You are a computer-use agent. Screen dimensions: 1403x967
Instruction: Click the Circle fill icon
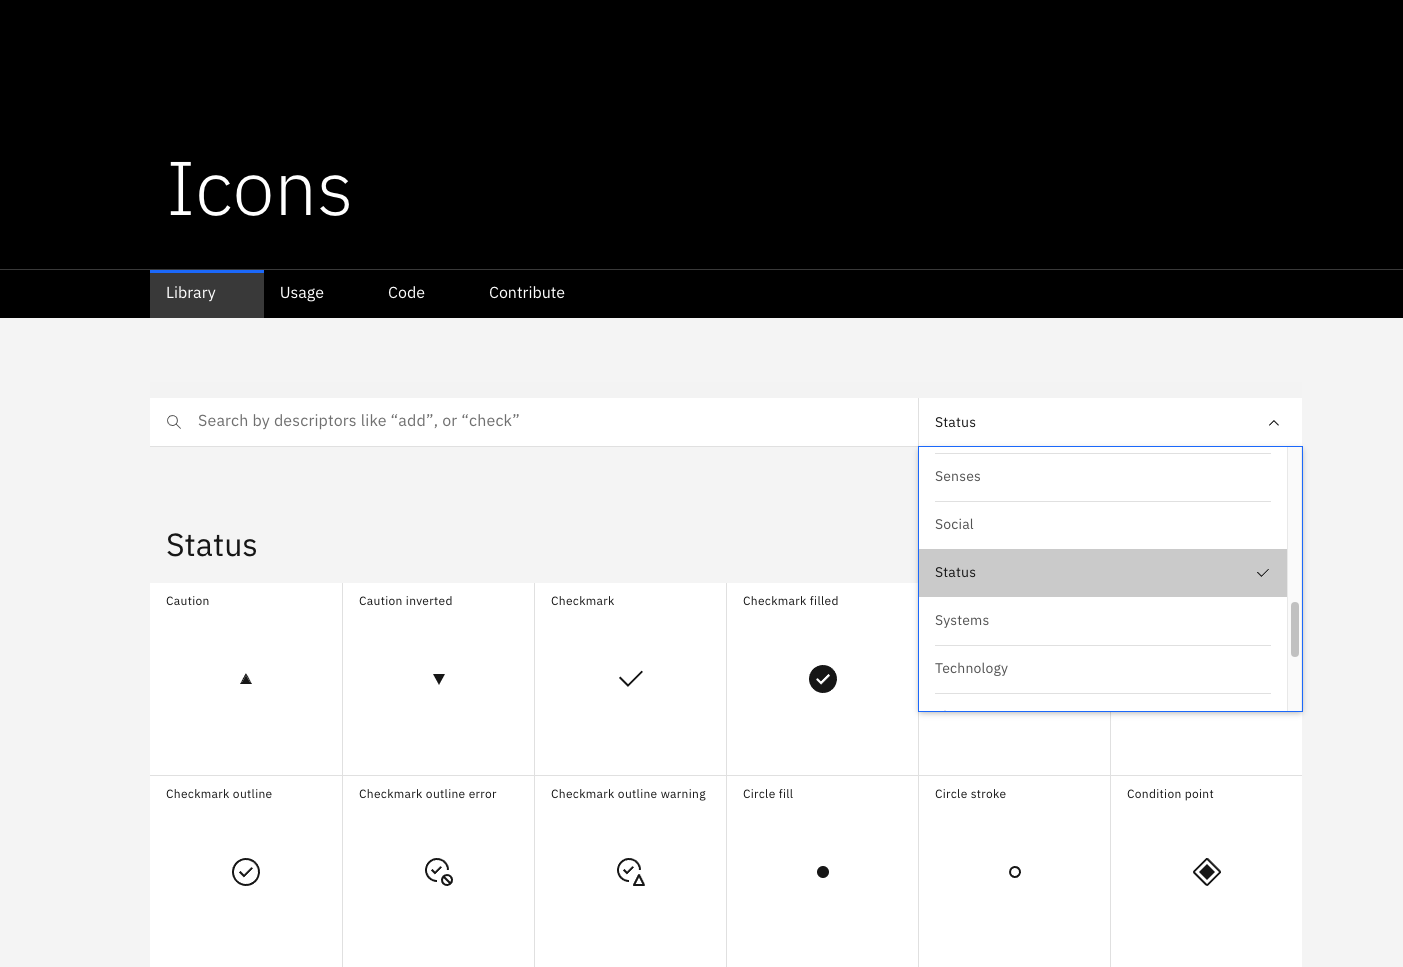point(822,872)
